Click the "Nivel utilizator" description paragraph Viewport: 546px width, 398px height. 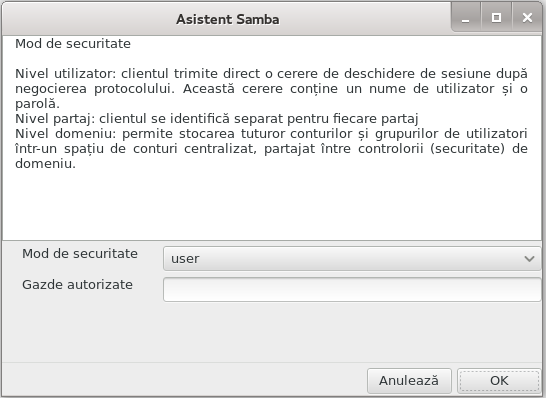(271, 88)
